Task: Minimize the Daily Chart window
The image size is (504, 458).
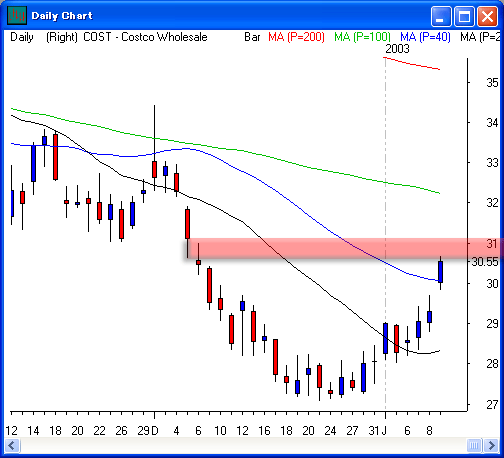Action: (441, 16)
